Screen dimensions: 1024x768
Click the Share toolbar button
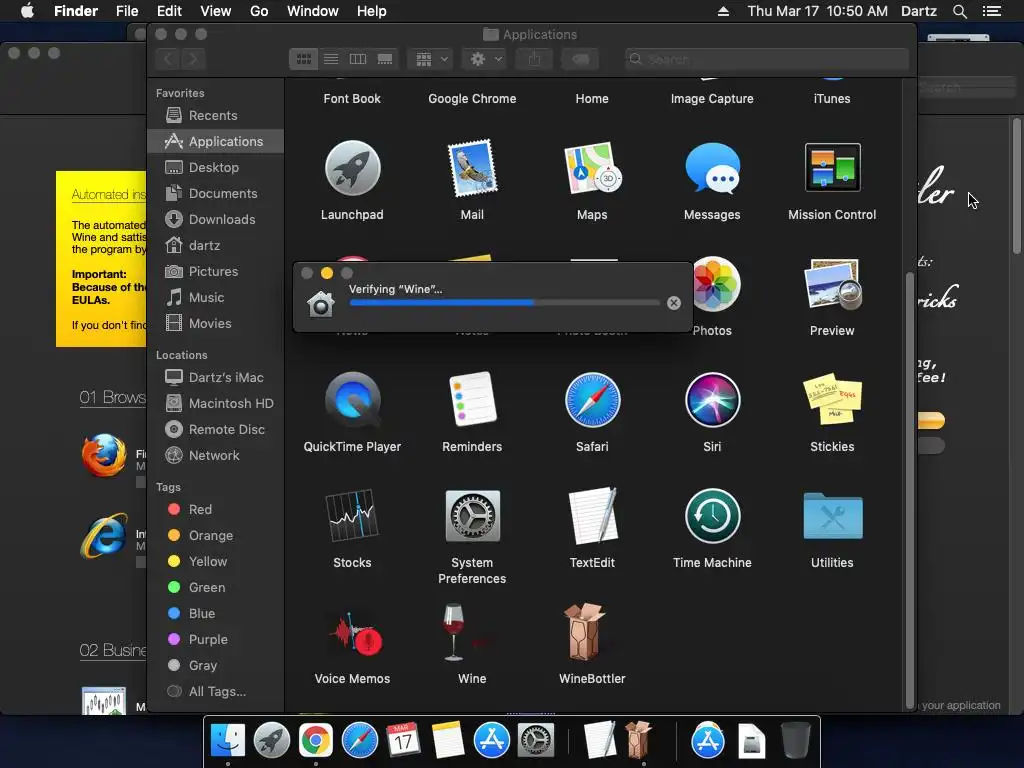tap(534, 59)
